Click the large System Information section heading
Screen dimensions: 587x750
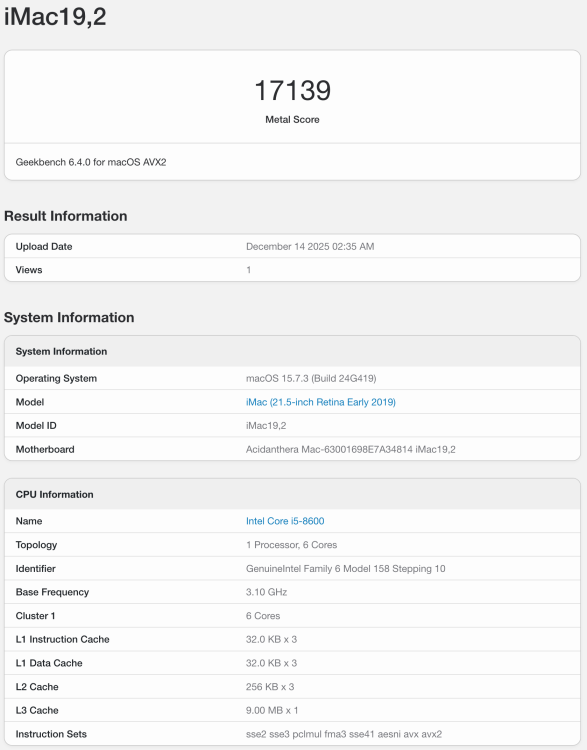69,317
